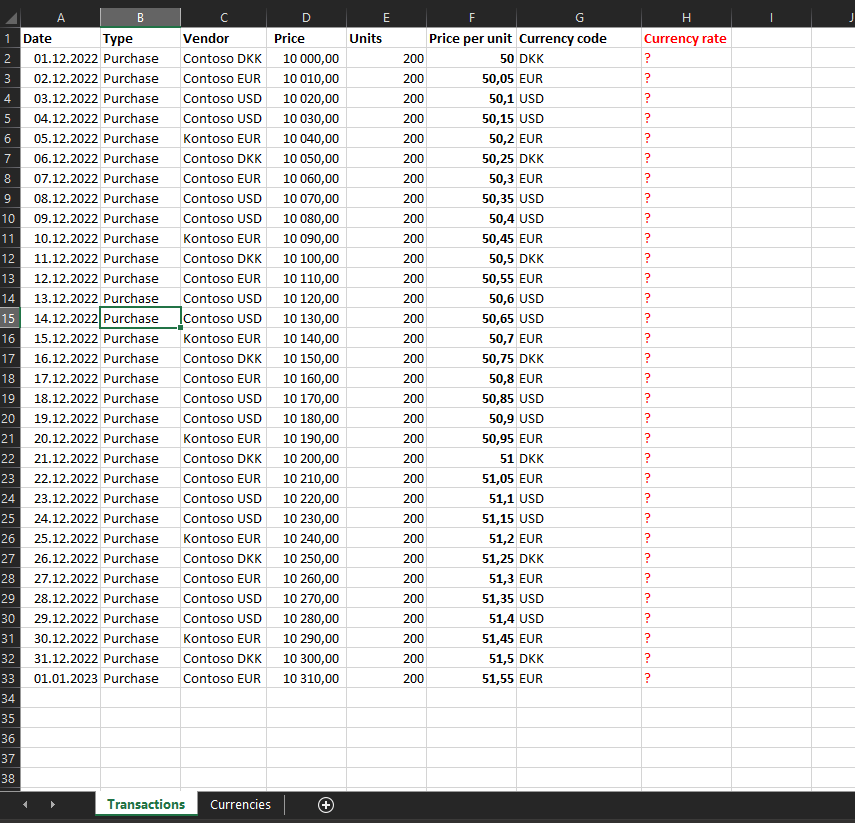The image size is (855, 823).
Task: Select Vendor cell in row 31
Action: pos(224,639)
